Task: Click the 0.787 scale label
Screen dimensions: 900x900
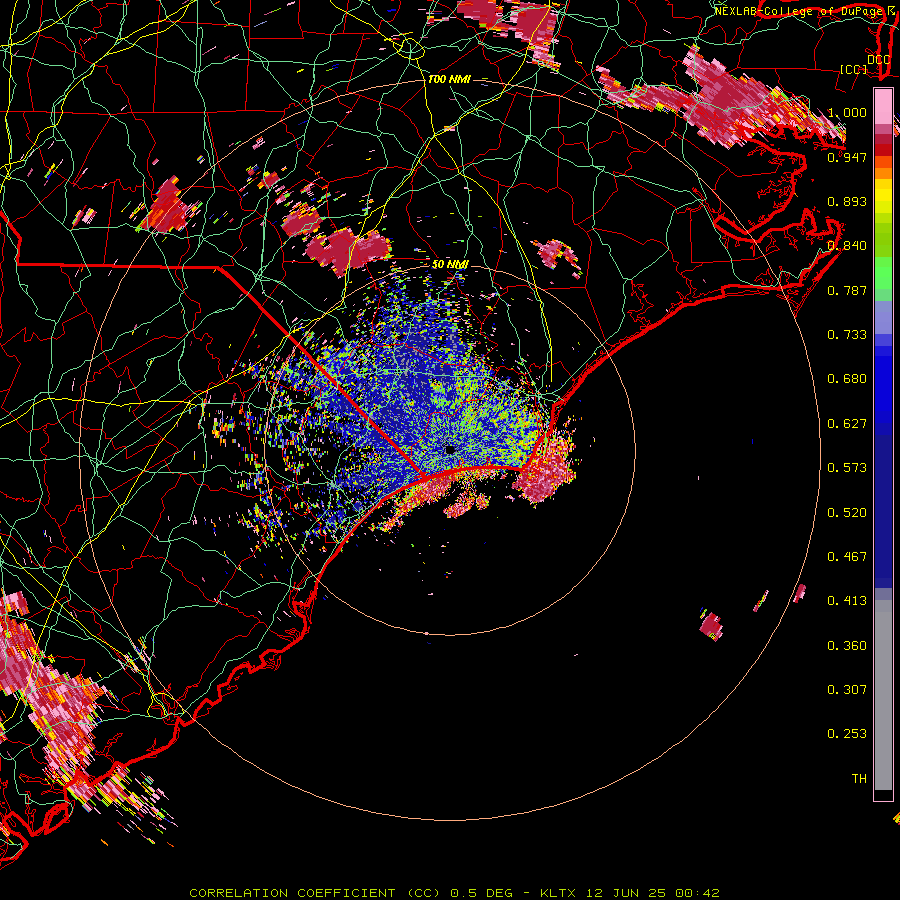Action: pos(847,290)
